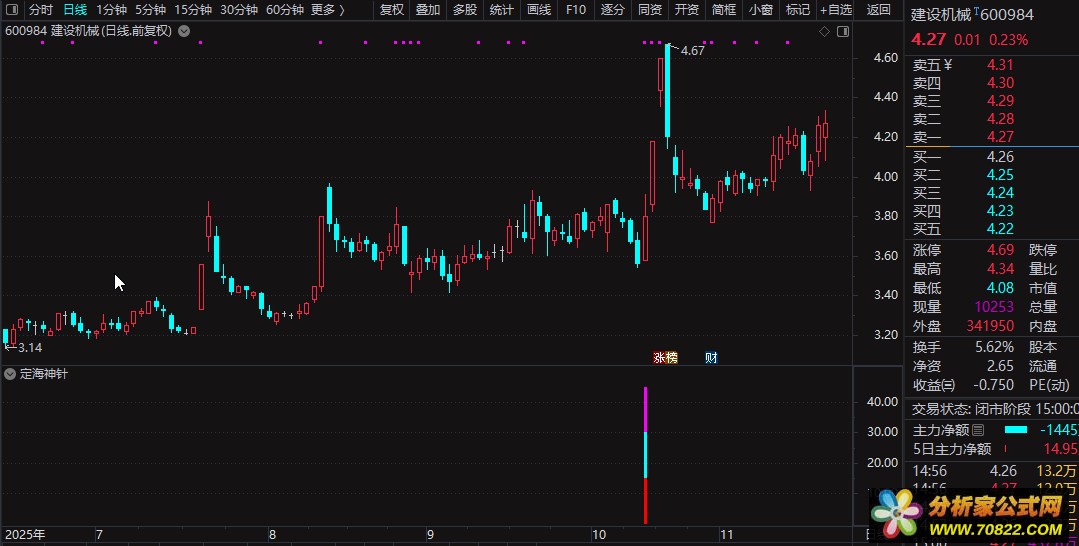Click the 标记 mark button
This screenshot has height=546, width=1079.
pyautogui.click(x=798, y=10)
